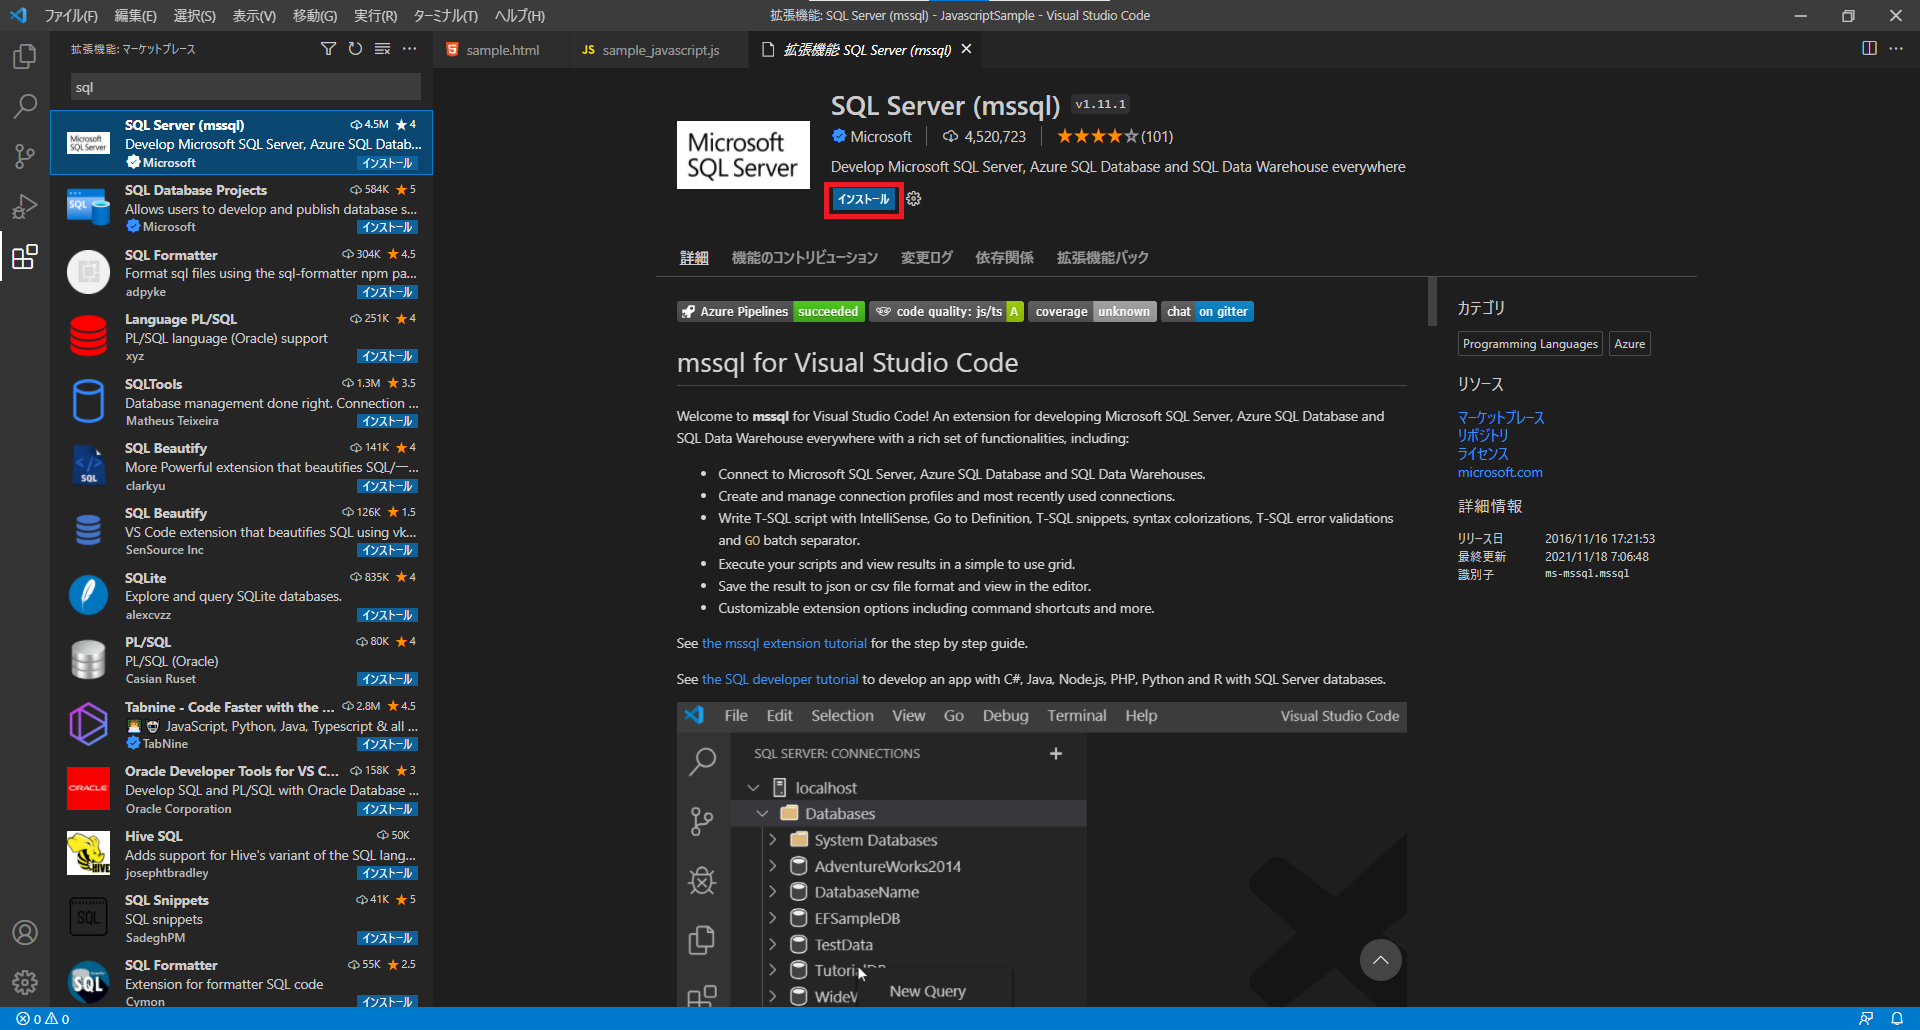The width and height of the screenshot is (1920, 1030).
Task: Open the Source Control view
Action: click(25, 156)
